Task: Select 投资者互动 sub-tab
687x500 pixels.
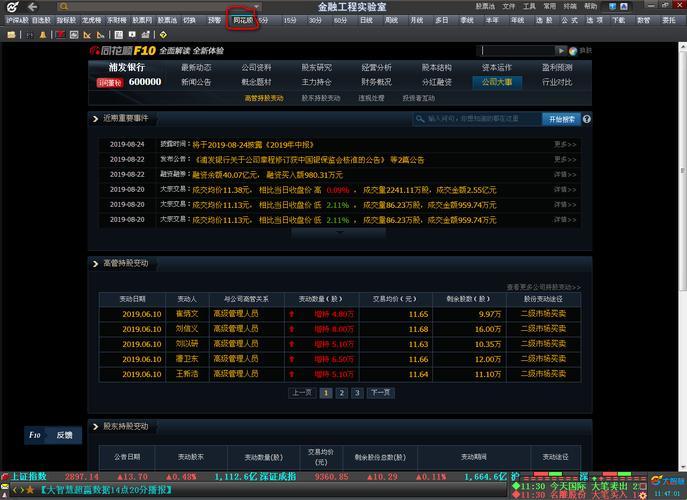Action: pyautogui.click(x=418, y=98)
